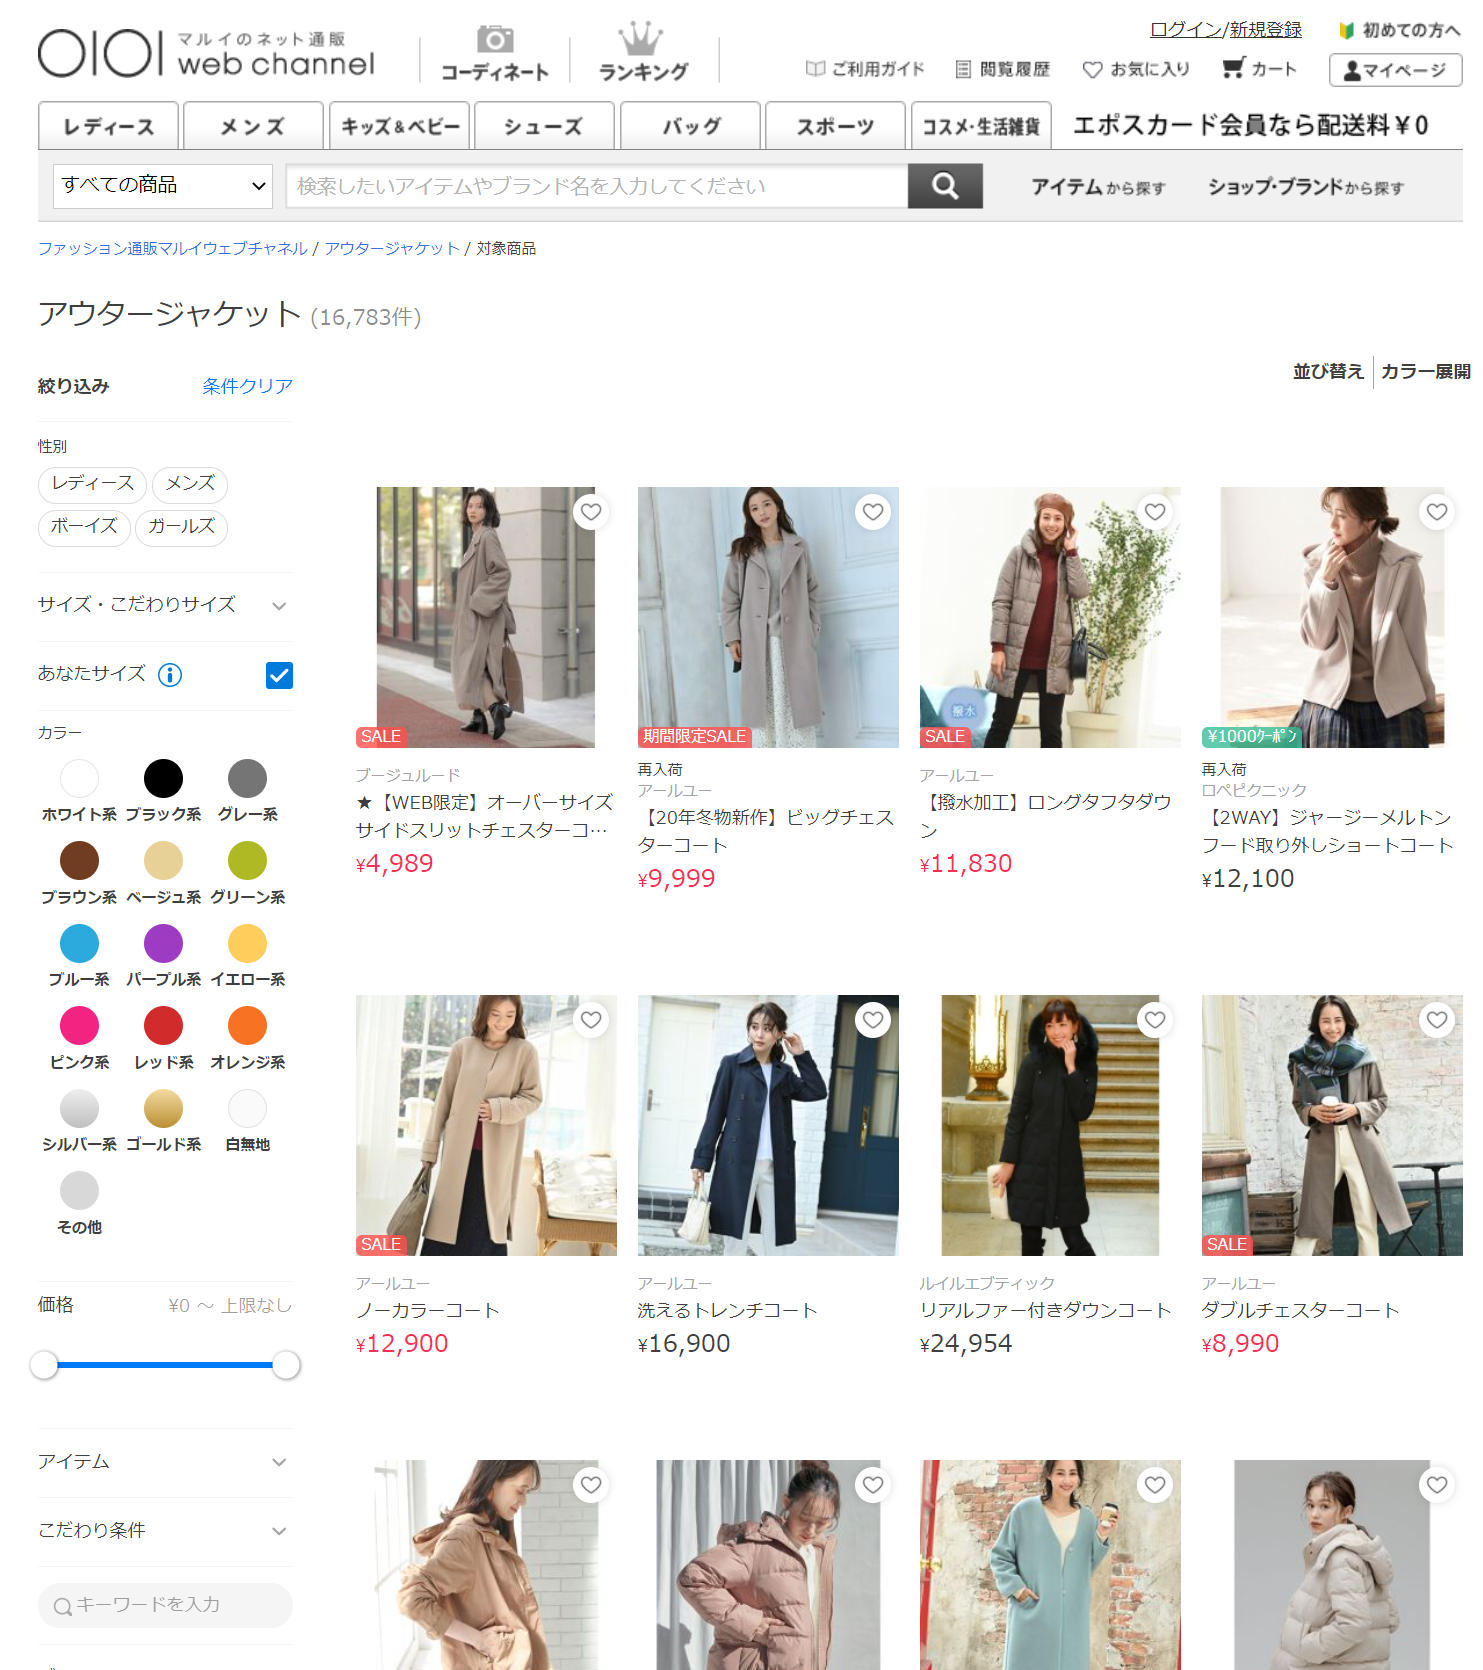Select the ブラウン系 color swatch
The height and width of the screenshot is (1670, 1483).
tap(79, 861)
